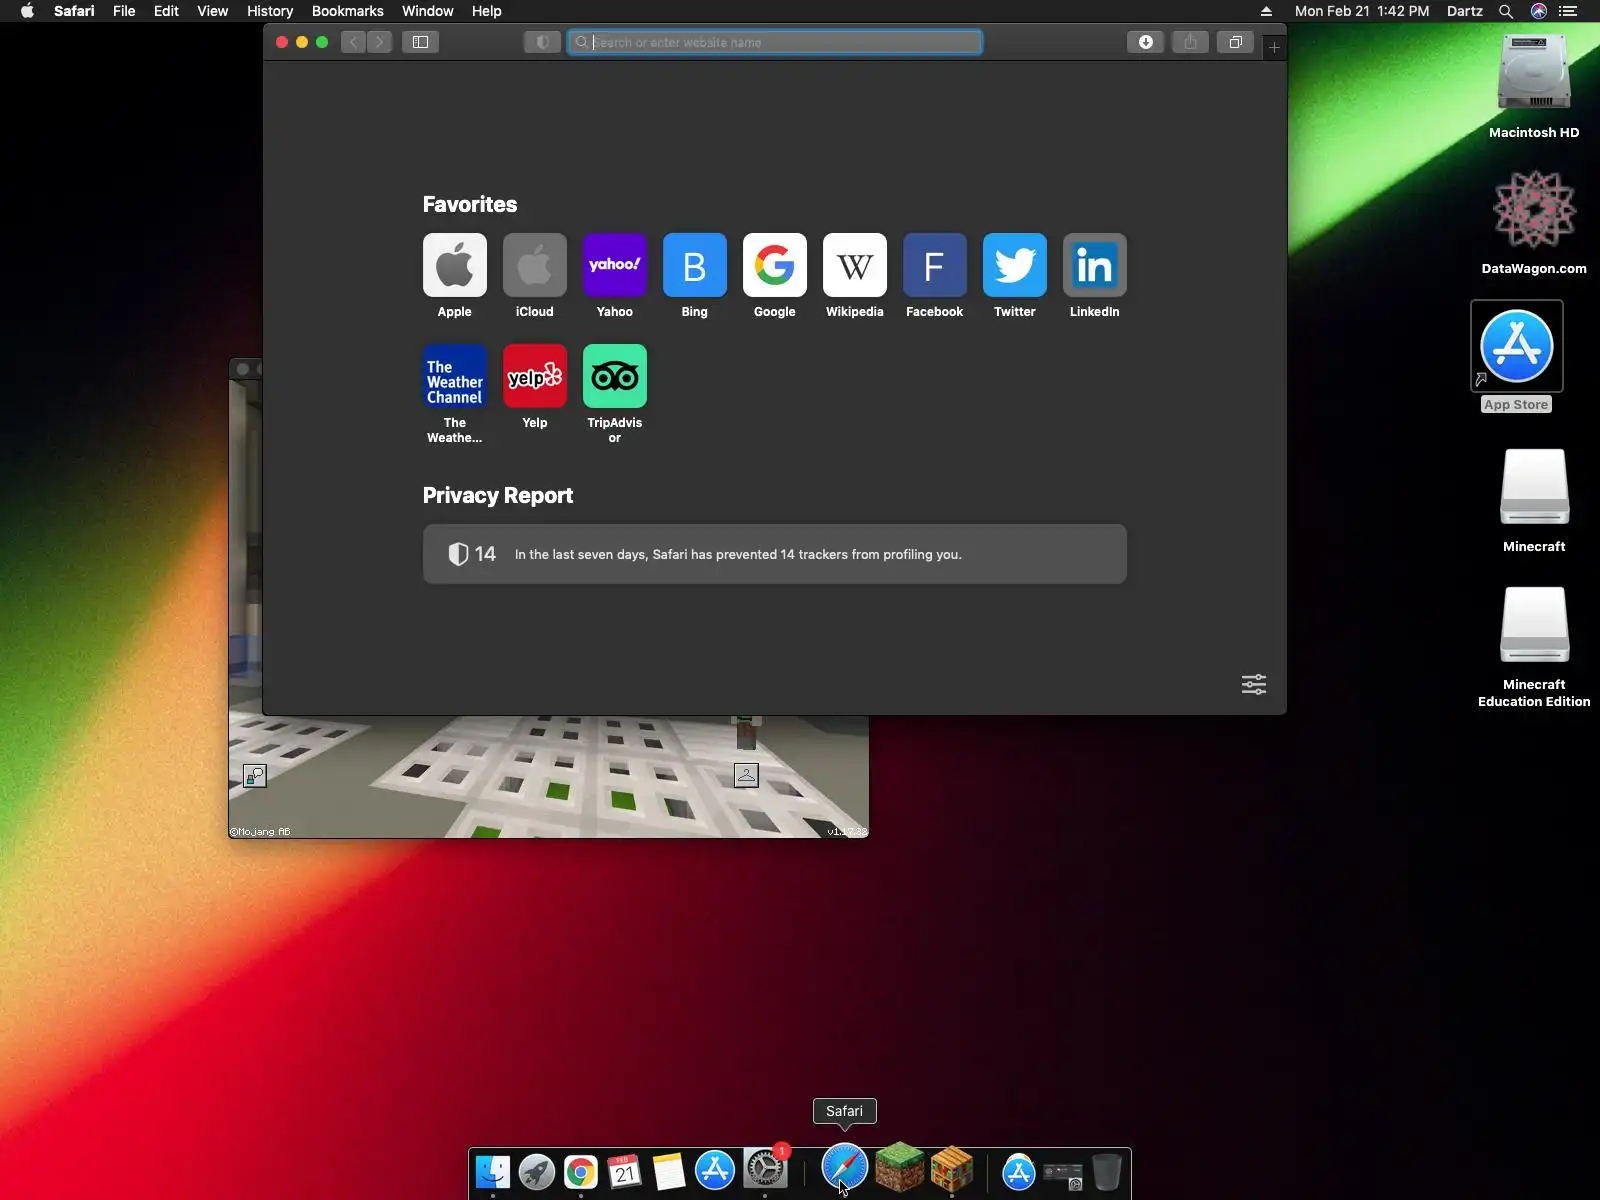
Task: Open the Wikipedia favorite
Action: coord(855,265)
